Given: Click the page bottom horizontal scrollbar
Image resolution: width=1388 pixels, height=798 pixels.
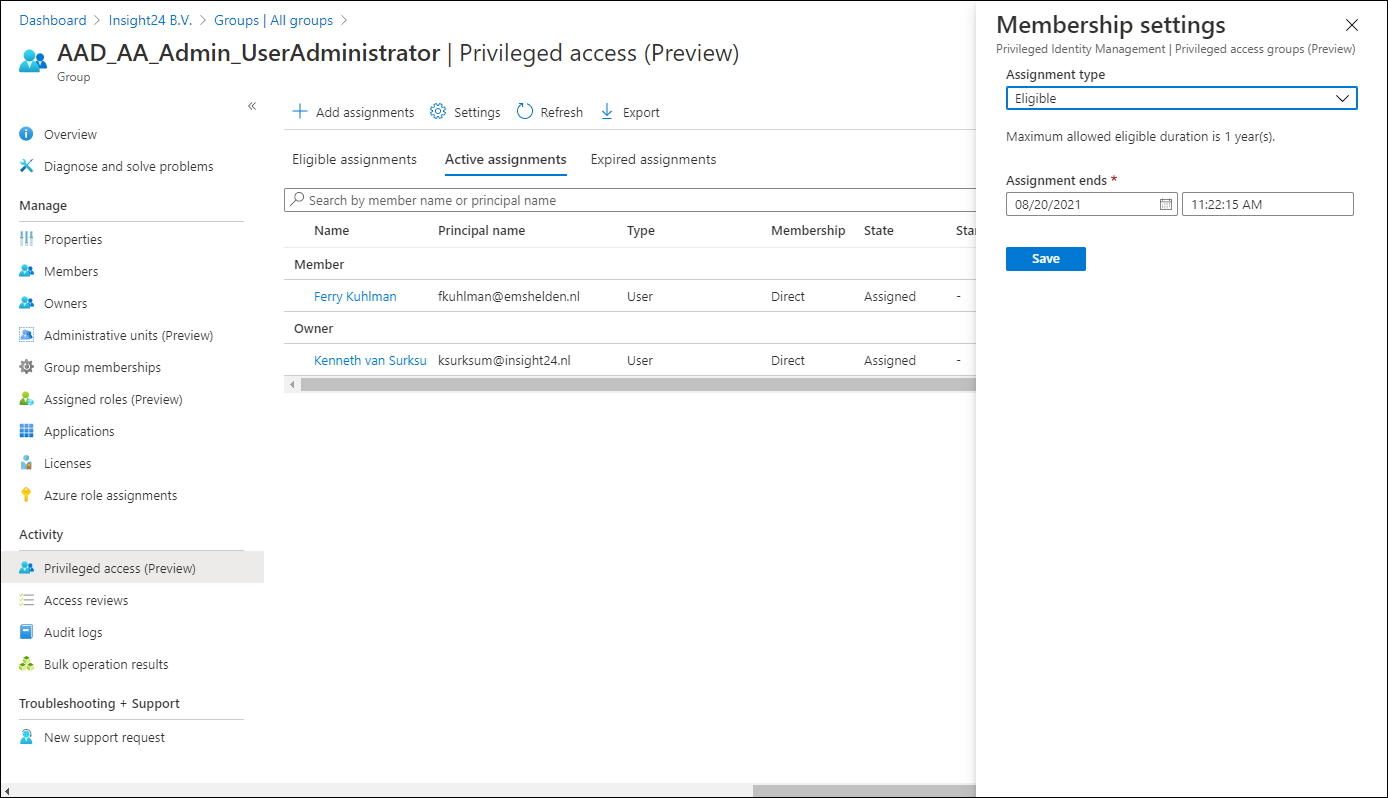Looking at the screenshot, I should (x=865, y=790).
